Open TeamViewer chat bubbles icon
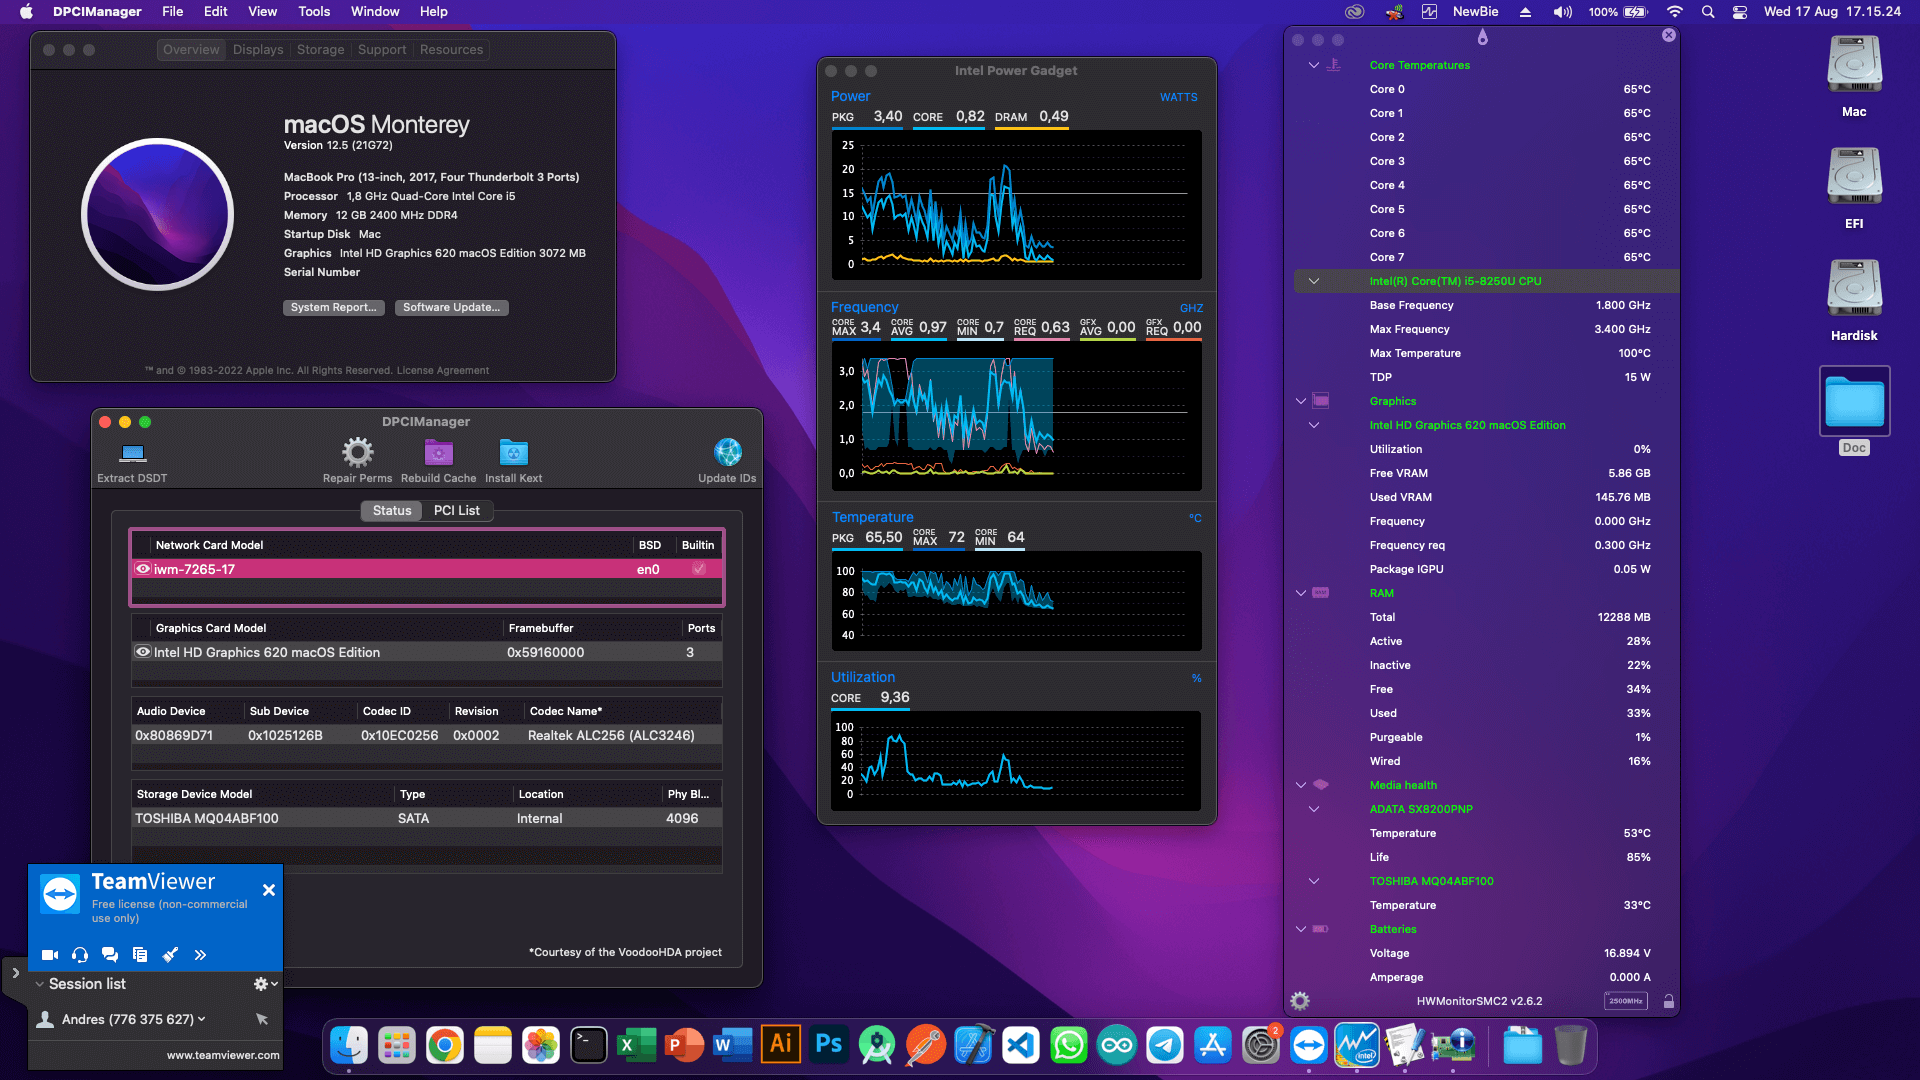 click(x=110, y=955)
